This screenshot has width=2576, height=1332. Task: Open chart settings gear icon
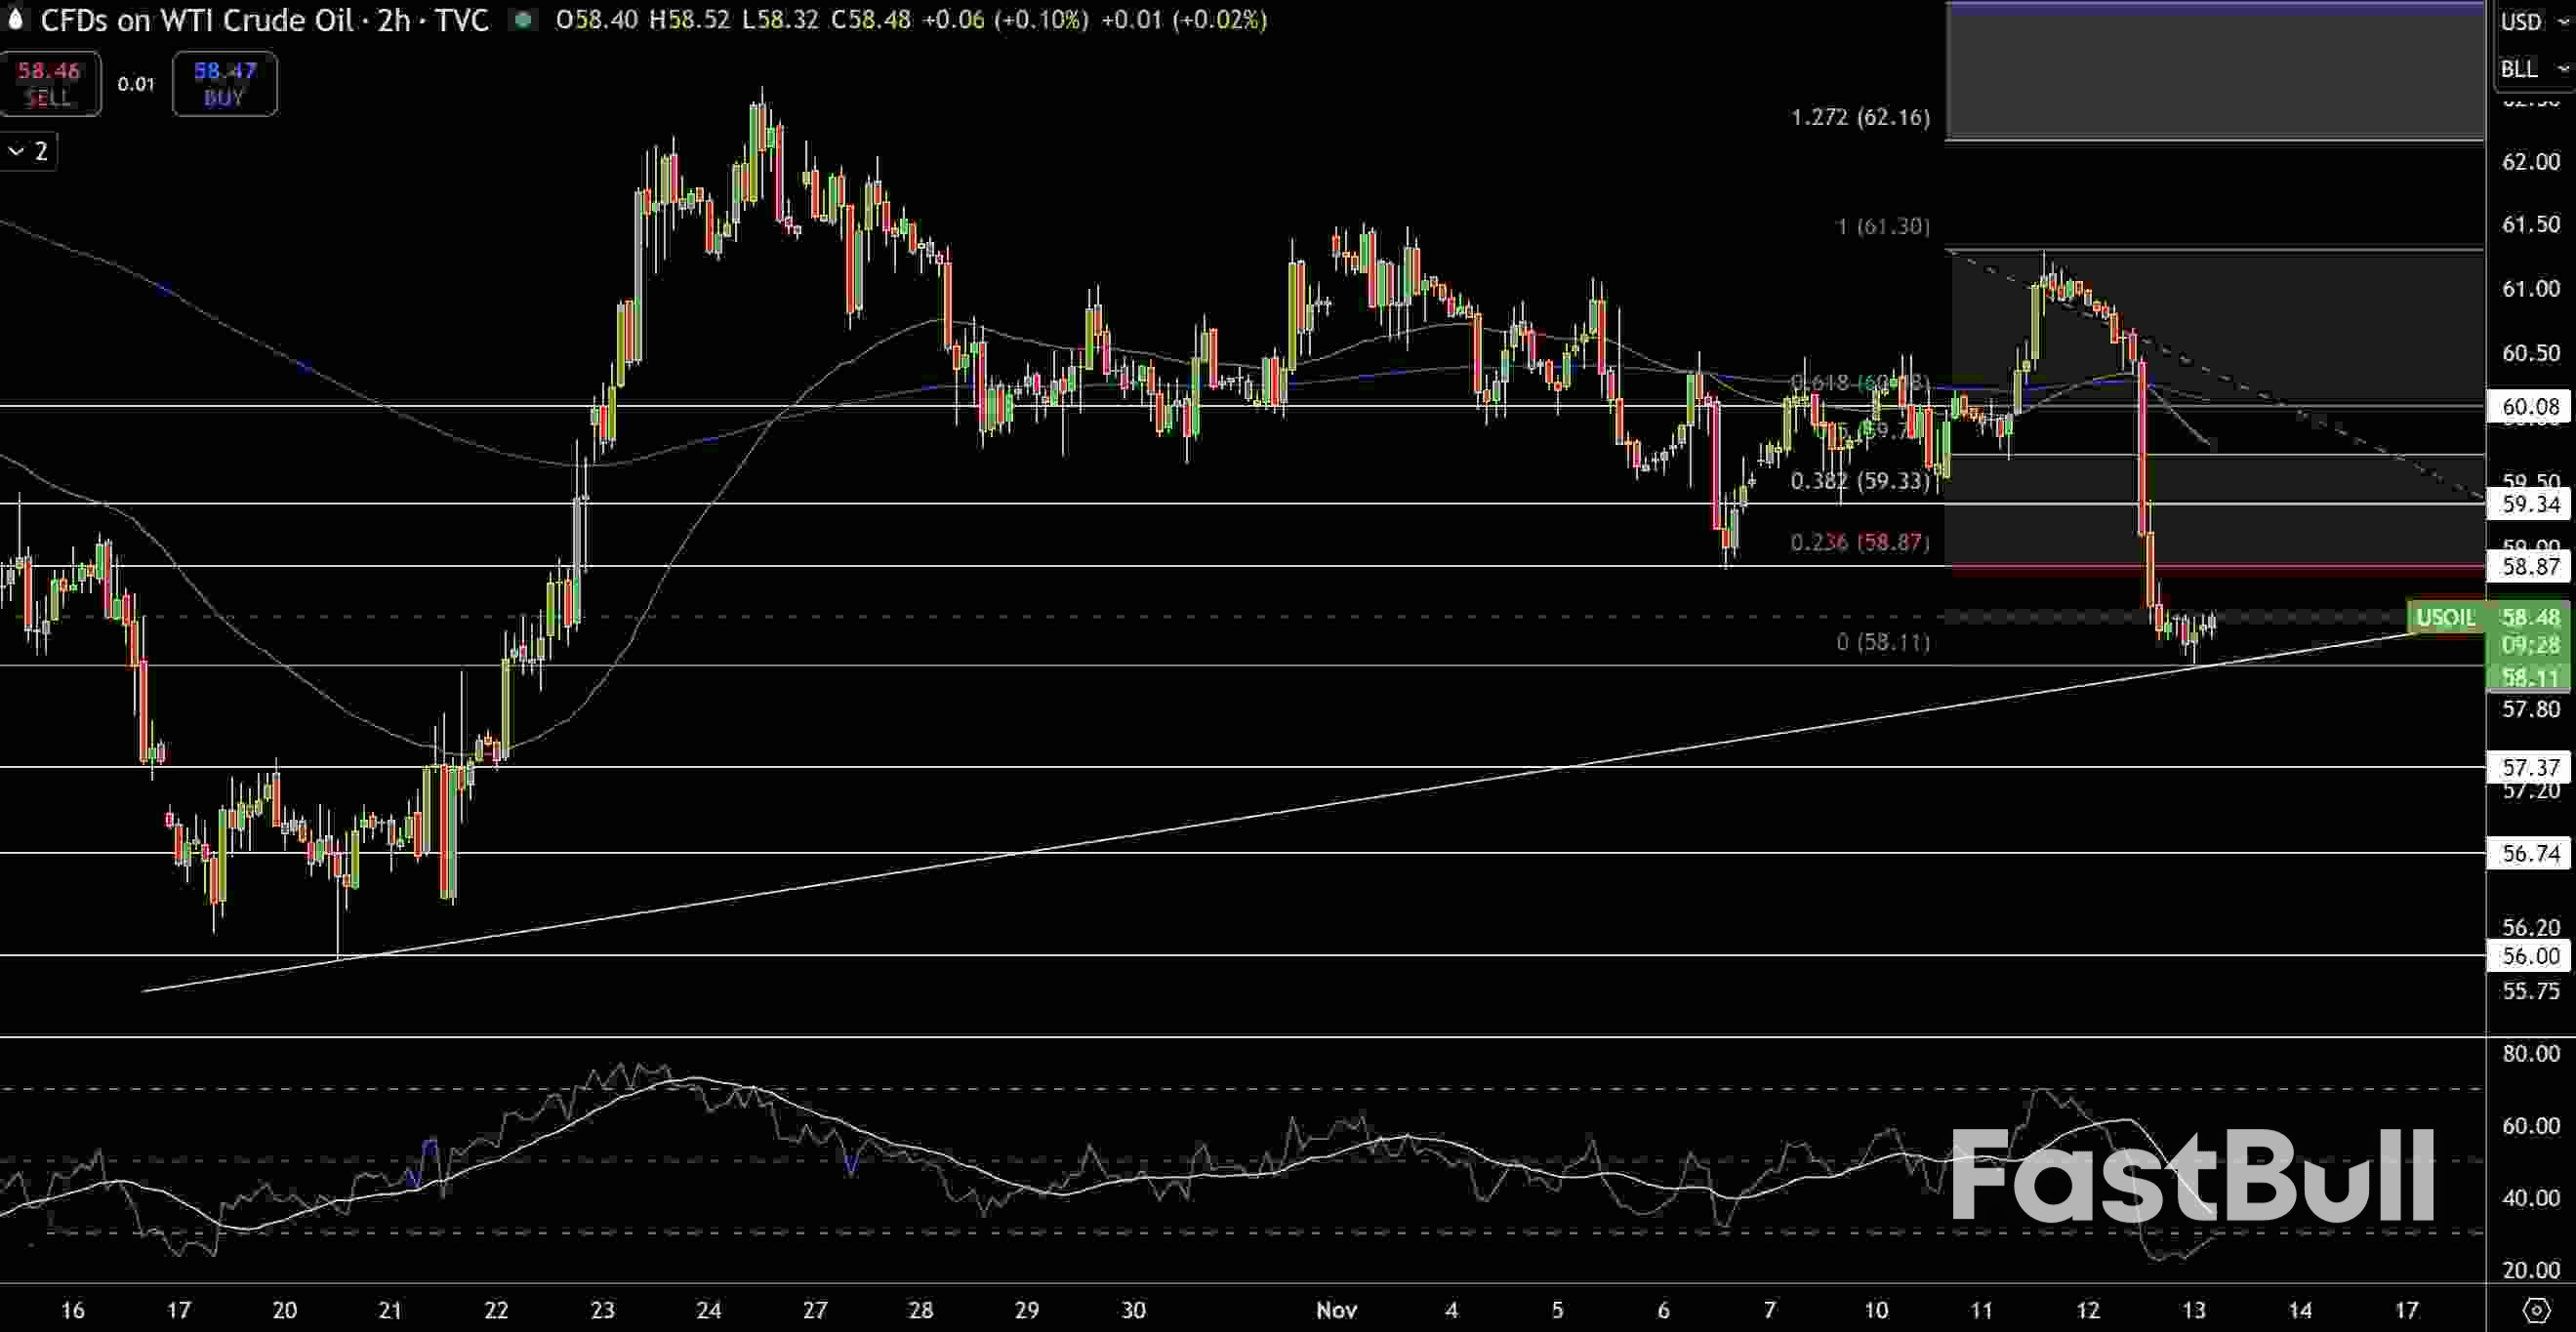point(2536,1309)
